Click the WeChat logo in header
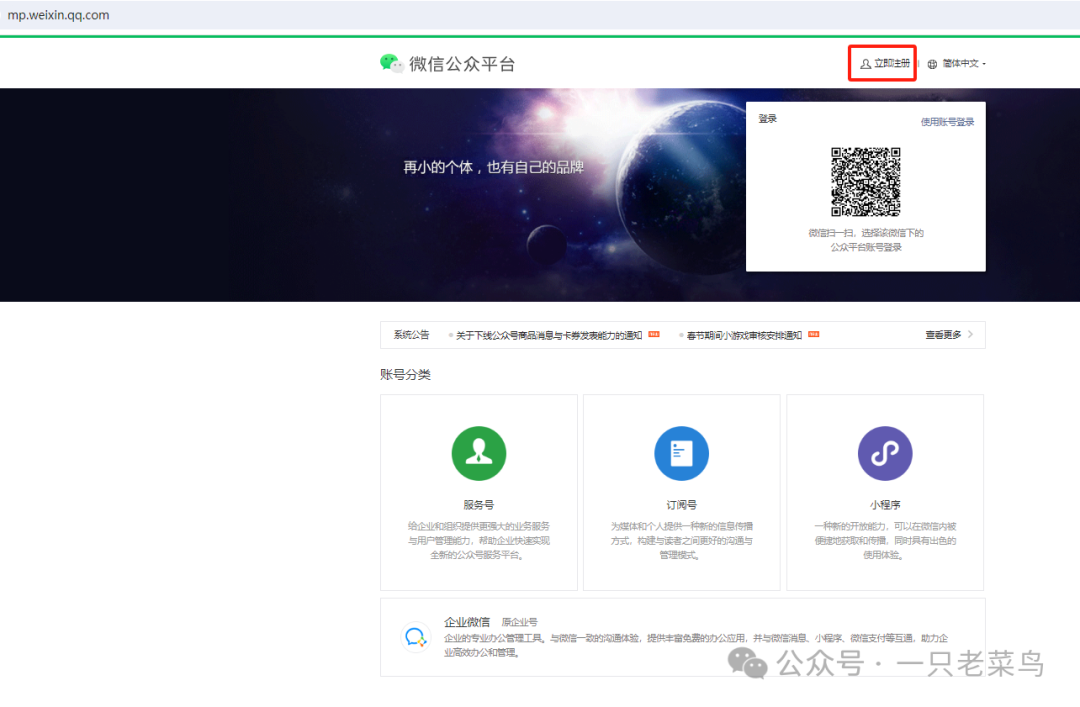 tap(391, 64)
